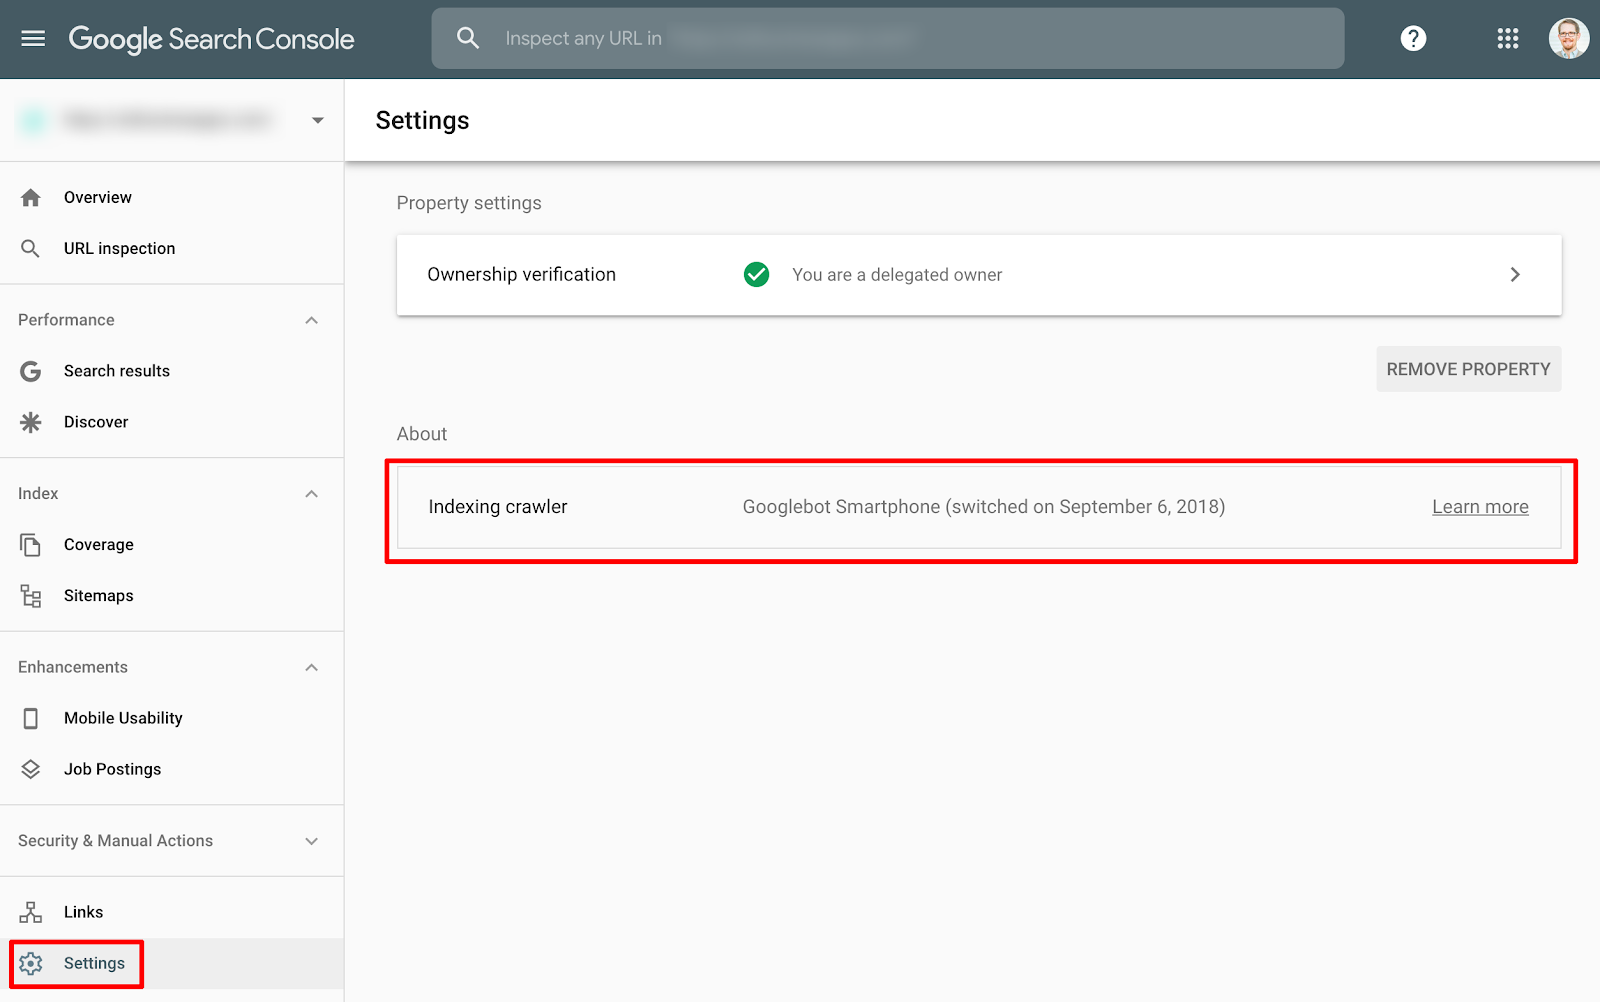This screenshot has width=1600, height=1002.
Task: Click the About heading
Action: [422, 434]
